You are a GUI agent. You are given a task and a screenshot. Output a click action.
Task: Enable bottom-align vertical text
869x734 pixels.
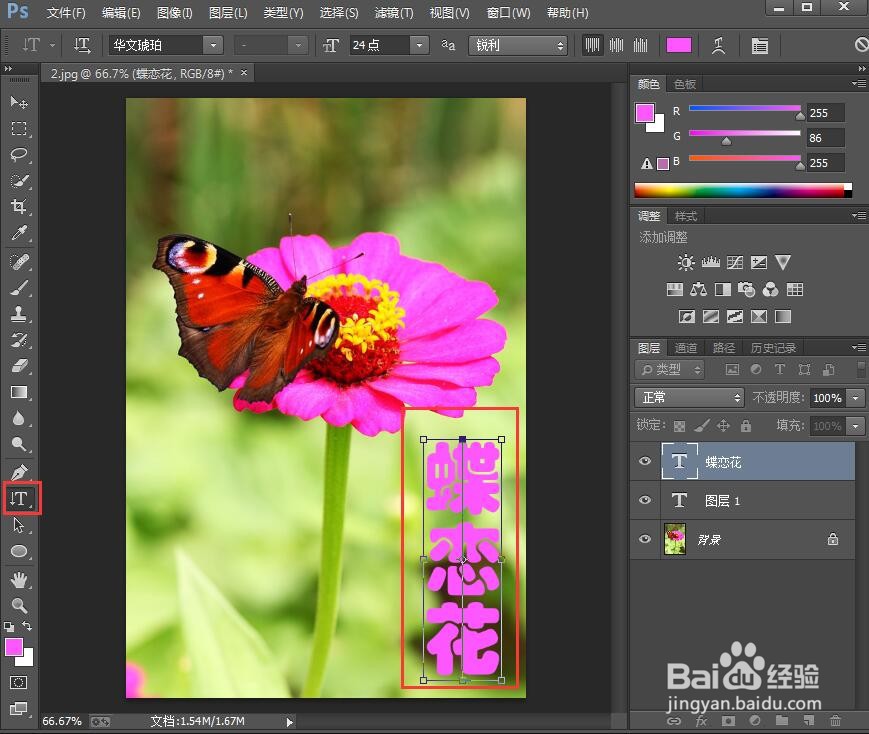pos(641,45)
